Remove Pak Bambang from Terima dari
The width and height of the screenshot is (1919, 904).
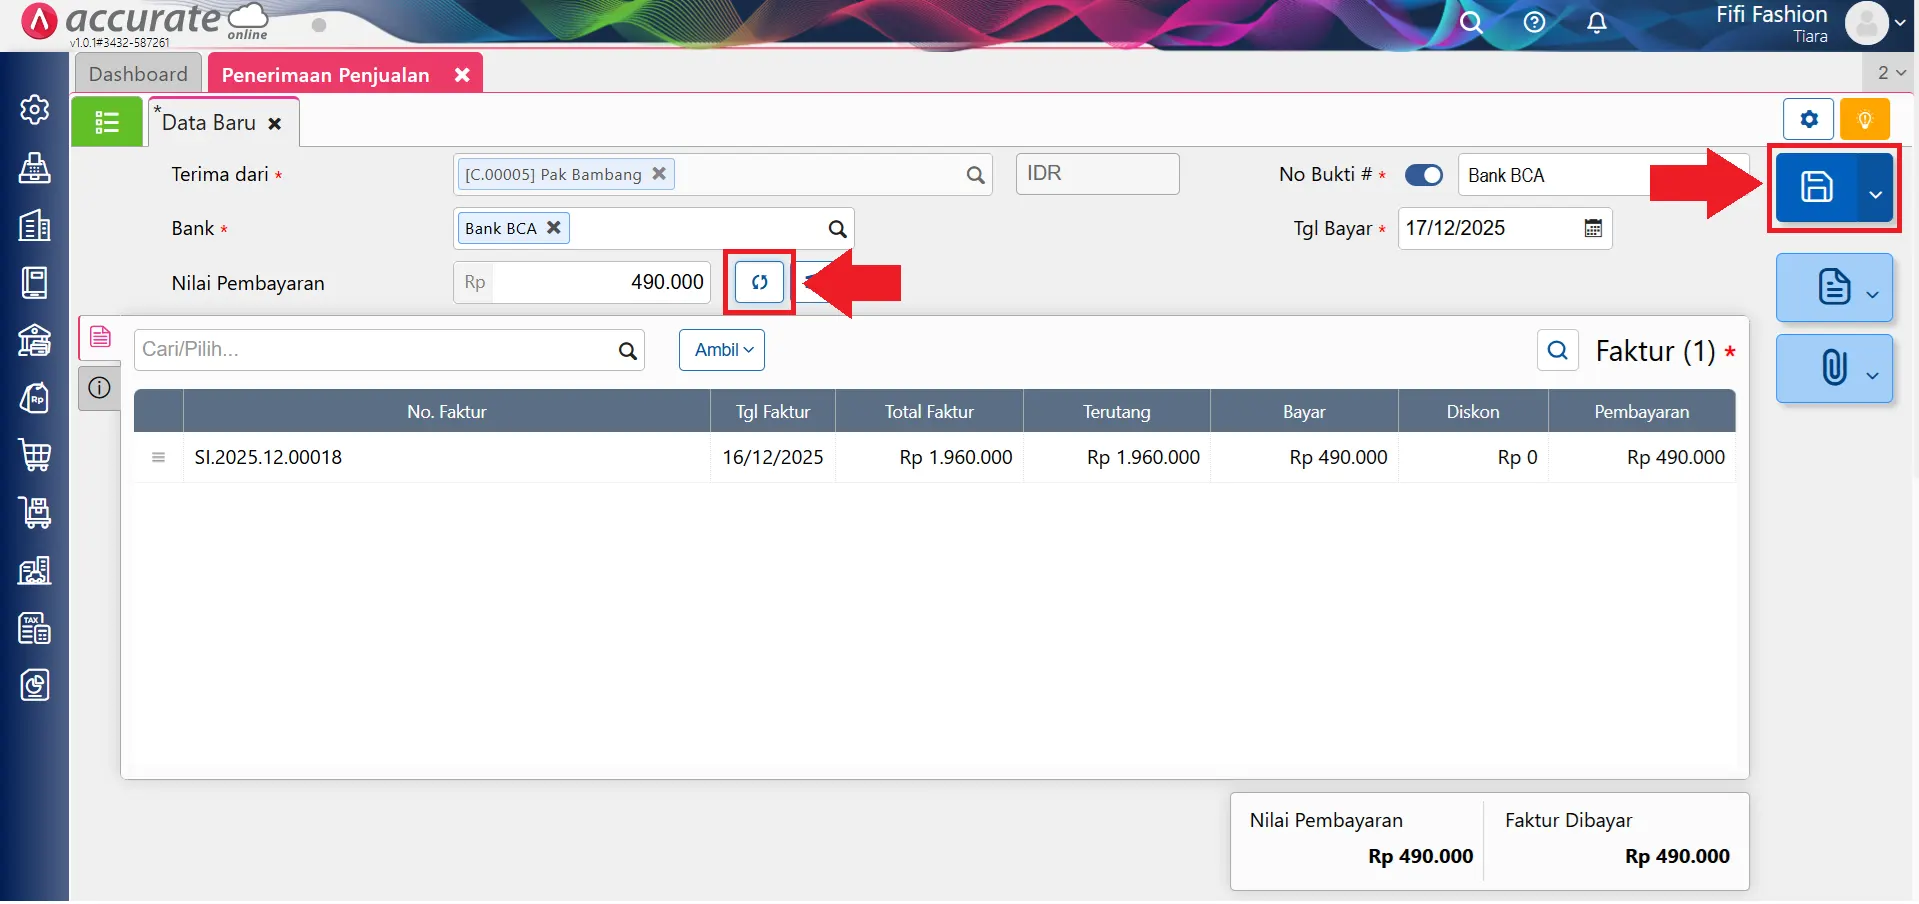[x=659, y=174]
